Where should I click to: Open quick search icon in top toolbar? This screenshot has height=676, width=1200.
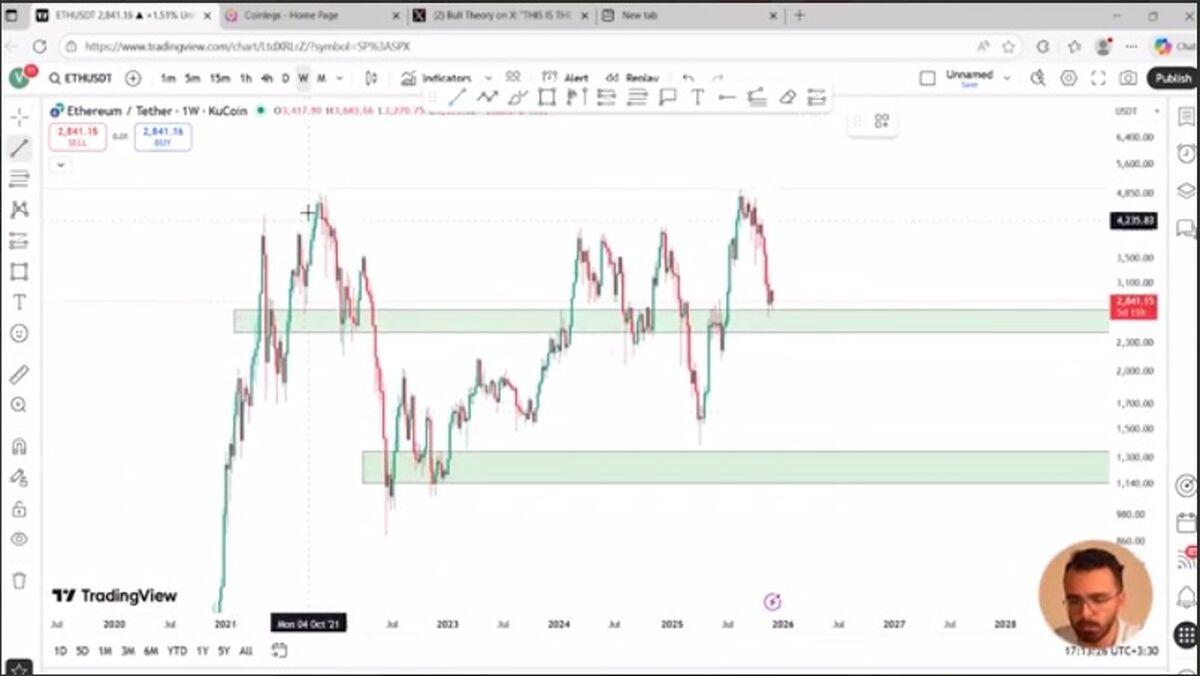click(x=1038, y=78)
